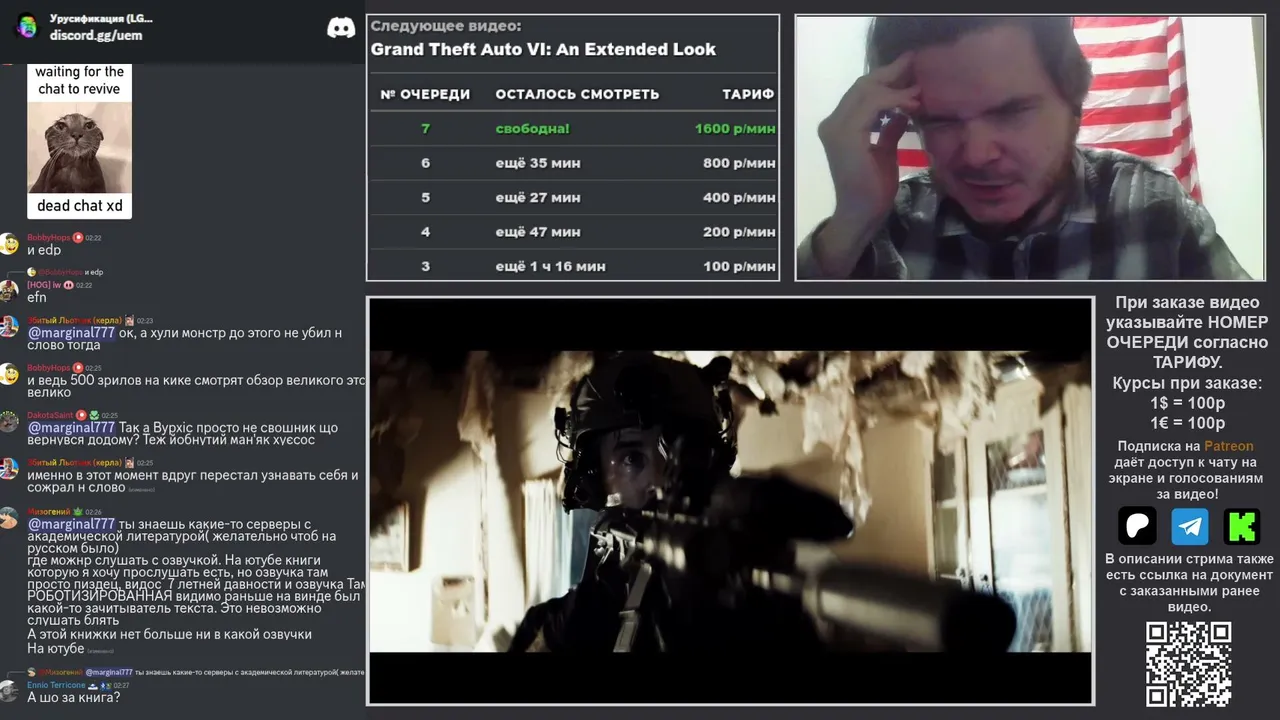This screenshot has height=720, width=1280.
Task: Click the "ТАРИФ" column header
Action: [x=748, y=94]
